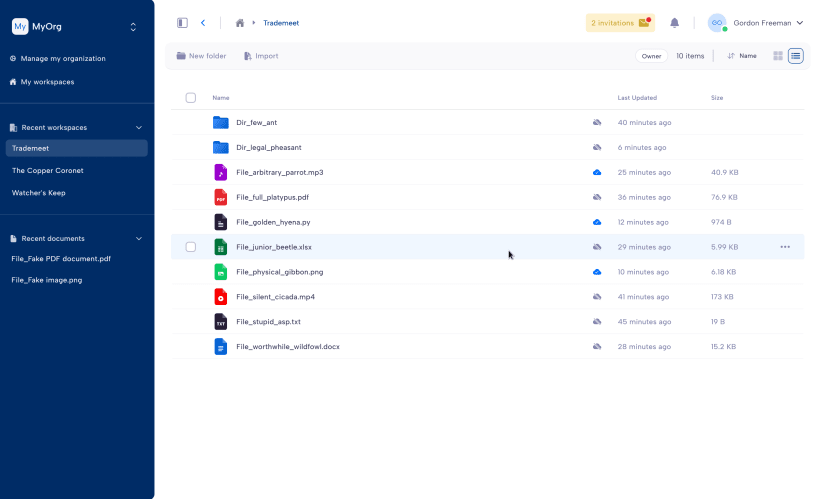Click the New folder button

[x=201, y=56]
